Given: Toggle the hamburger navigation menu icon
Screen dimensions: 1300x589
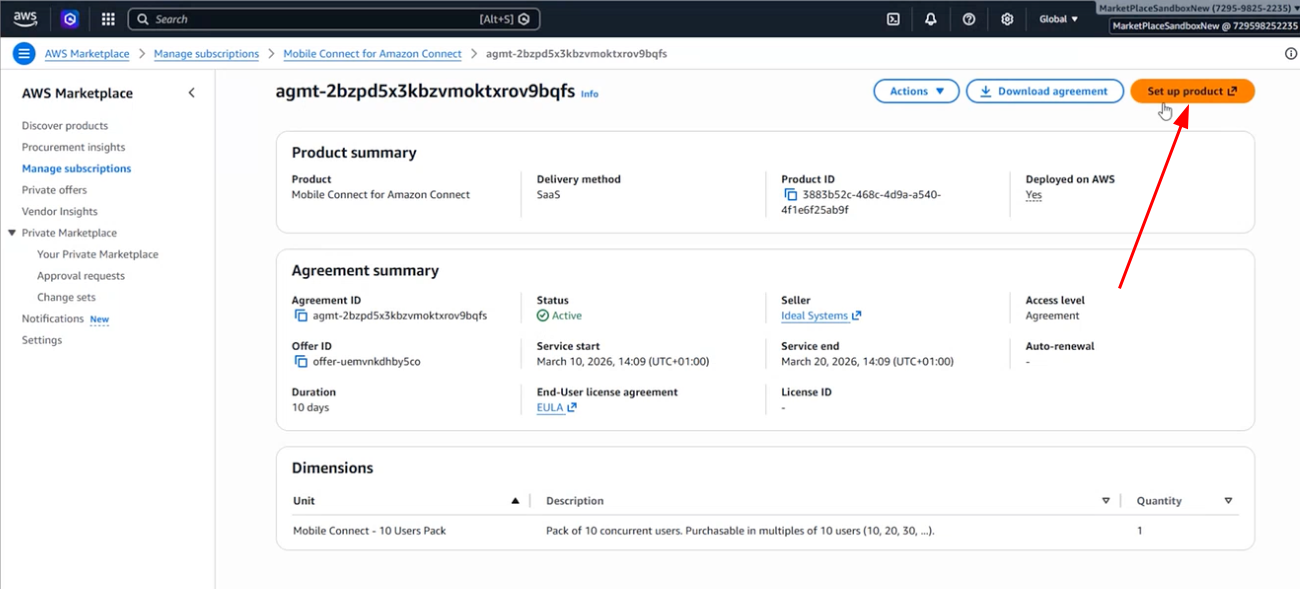Looking at the screenshot, I should coord(25,54).
